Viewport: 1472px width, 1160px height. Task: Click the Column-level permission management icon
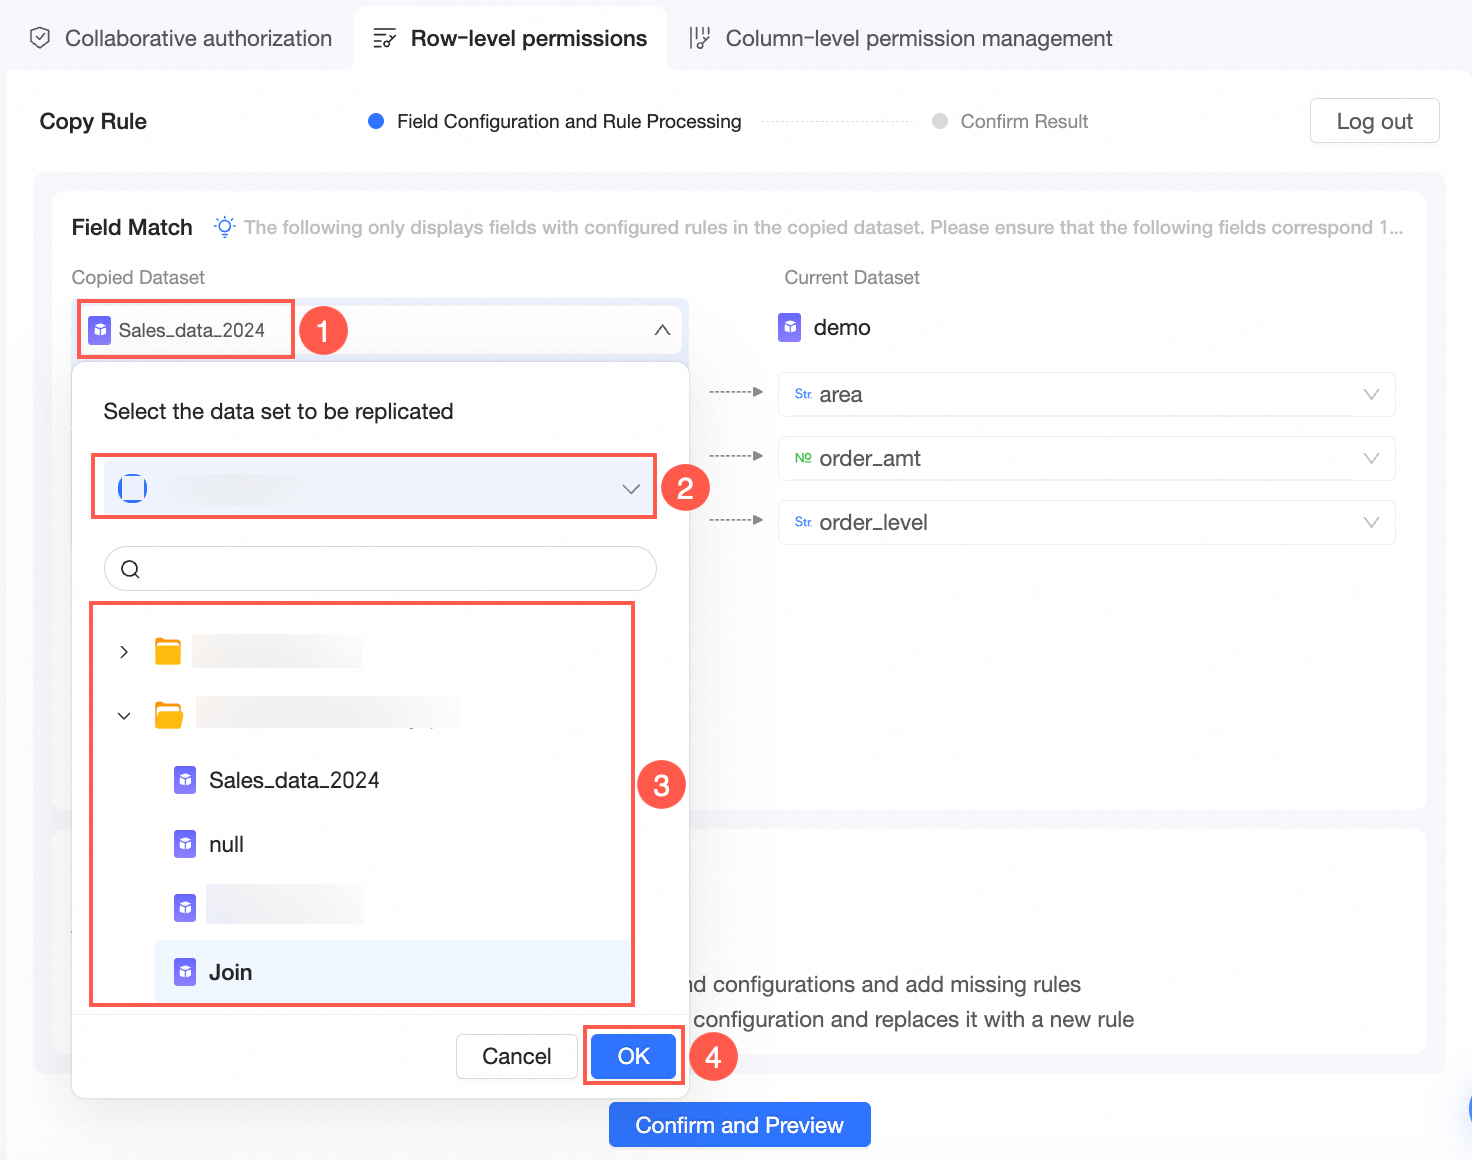point(699,38)
